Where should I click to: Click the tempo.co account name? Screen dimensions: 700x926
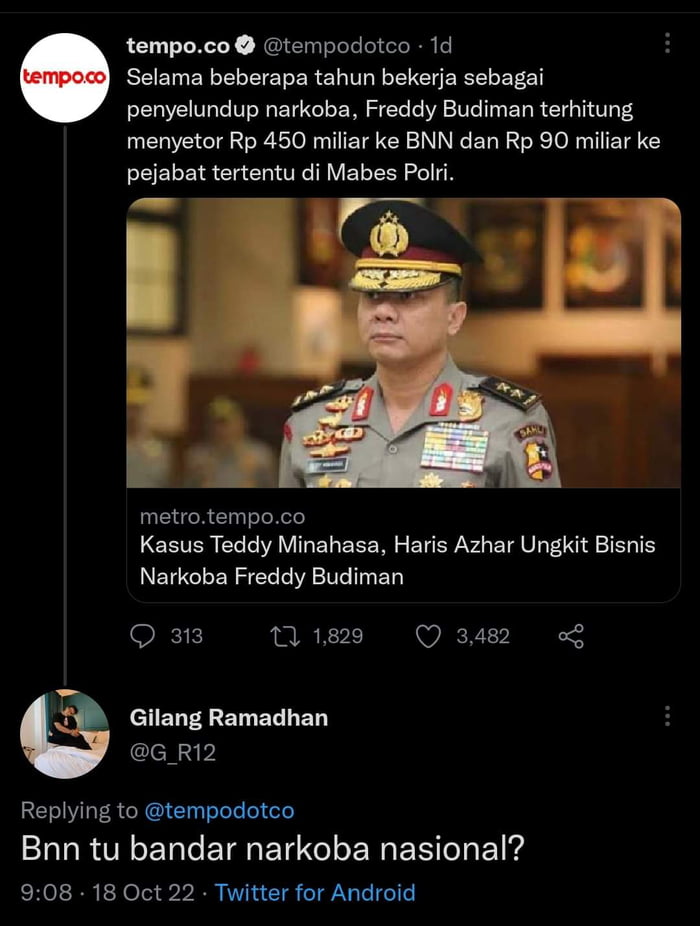point(179,46)
